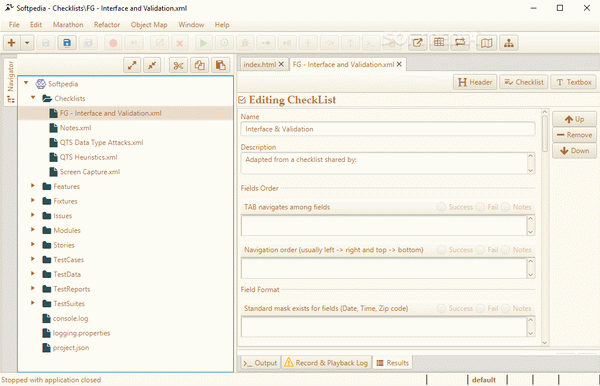Select Fail for Standard mask exists item
Screen dimensions: 600x386
click(x=480, y=308)
